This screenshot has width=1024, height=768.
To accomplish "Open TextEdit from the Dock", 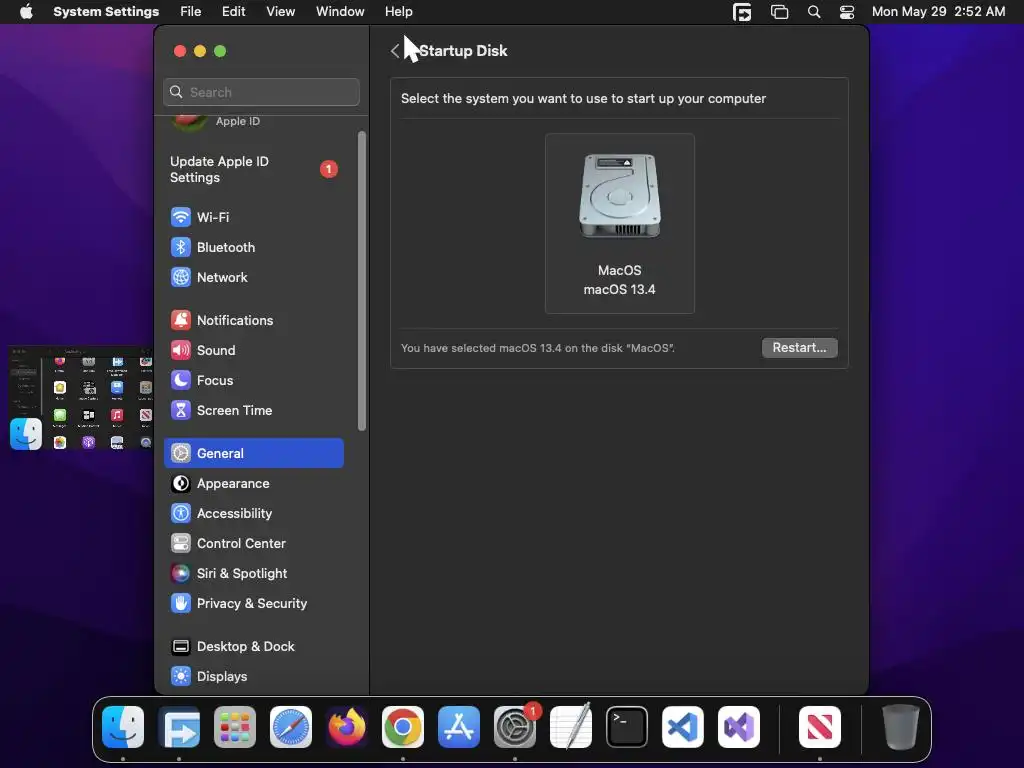I will (x=571, y=727).
